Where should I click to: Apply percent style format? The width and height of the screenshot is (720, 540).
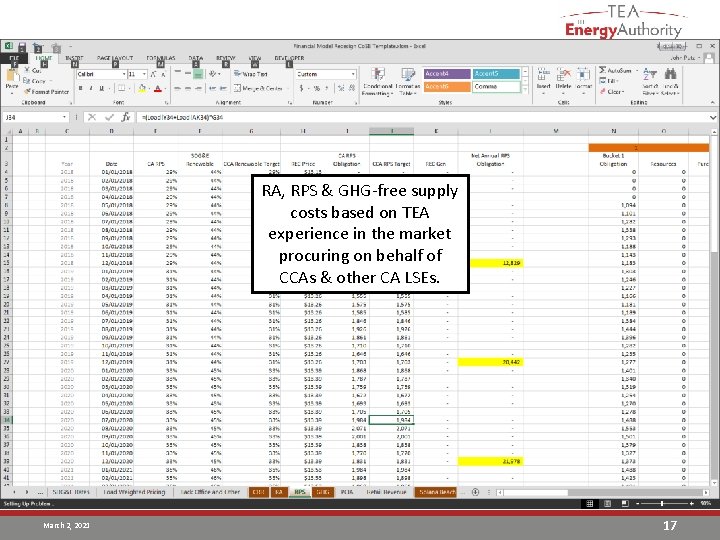316,88
